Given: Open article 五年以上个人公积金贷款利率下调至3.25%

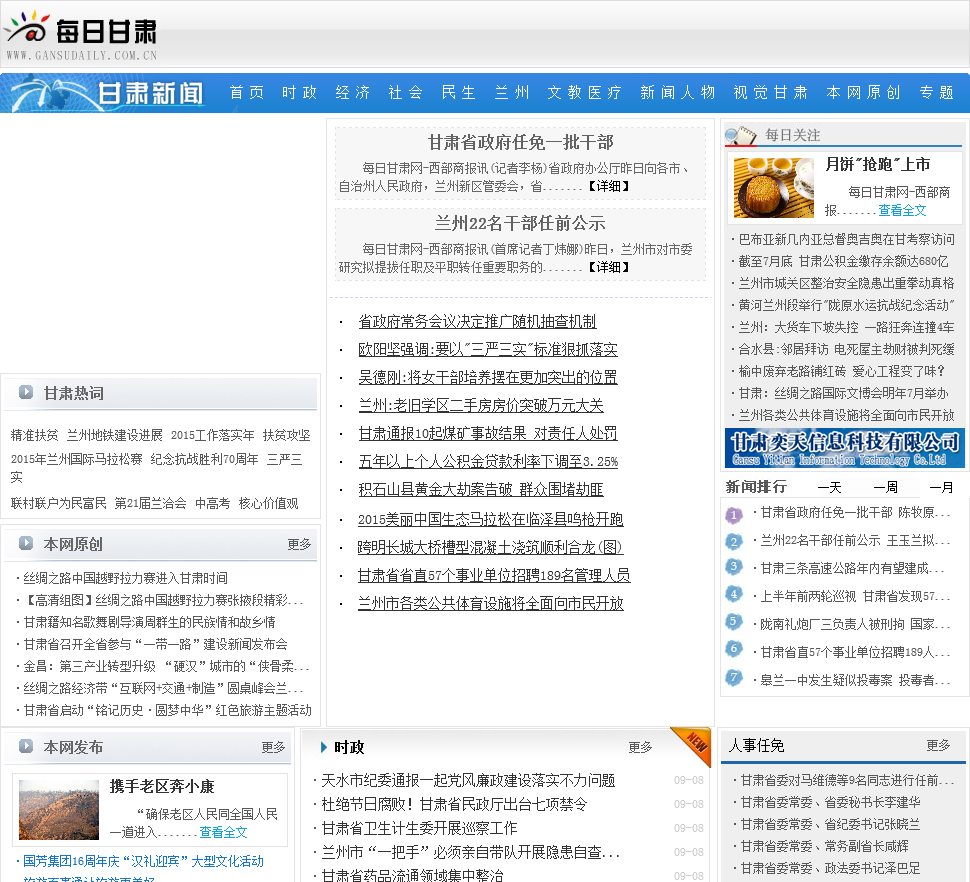Looking at the screenshot, I should click(x=488, y=461).
